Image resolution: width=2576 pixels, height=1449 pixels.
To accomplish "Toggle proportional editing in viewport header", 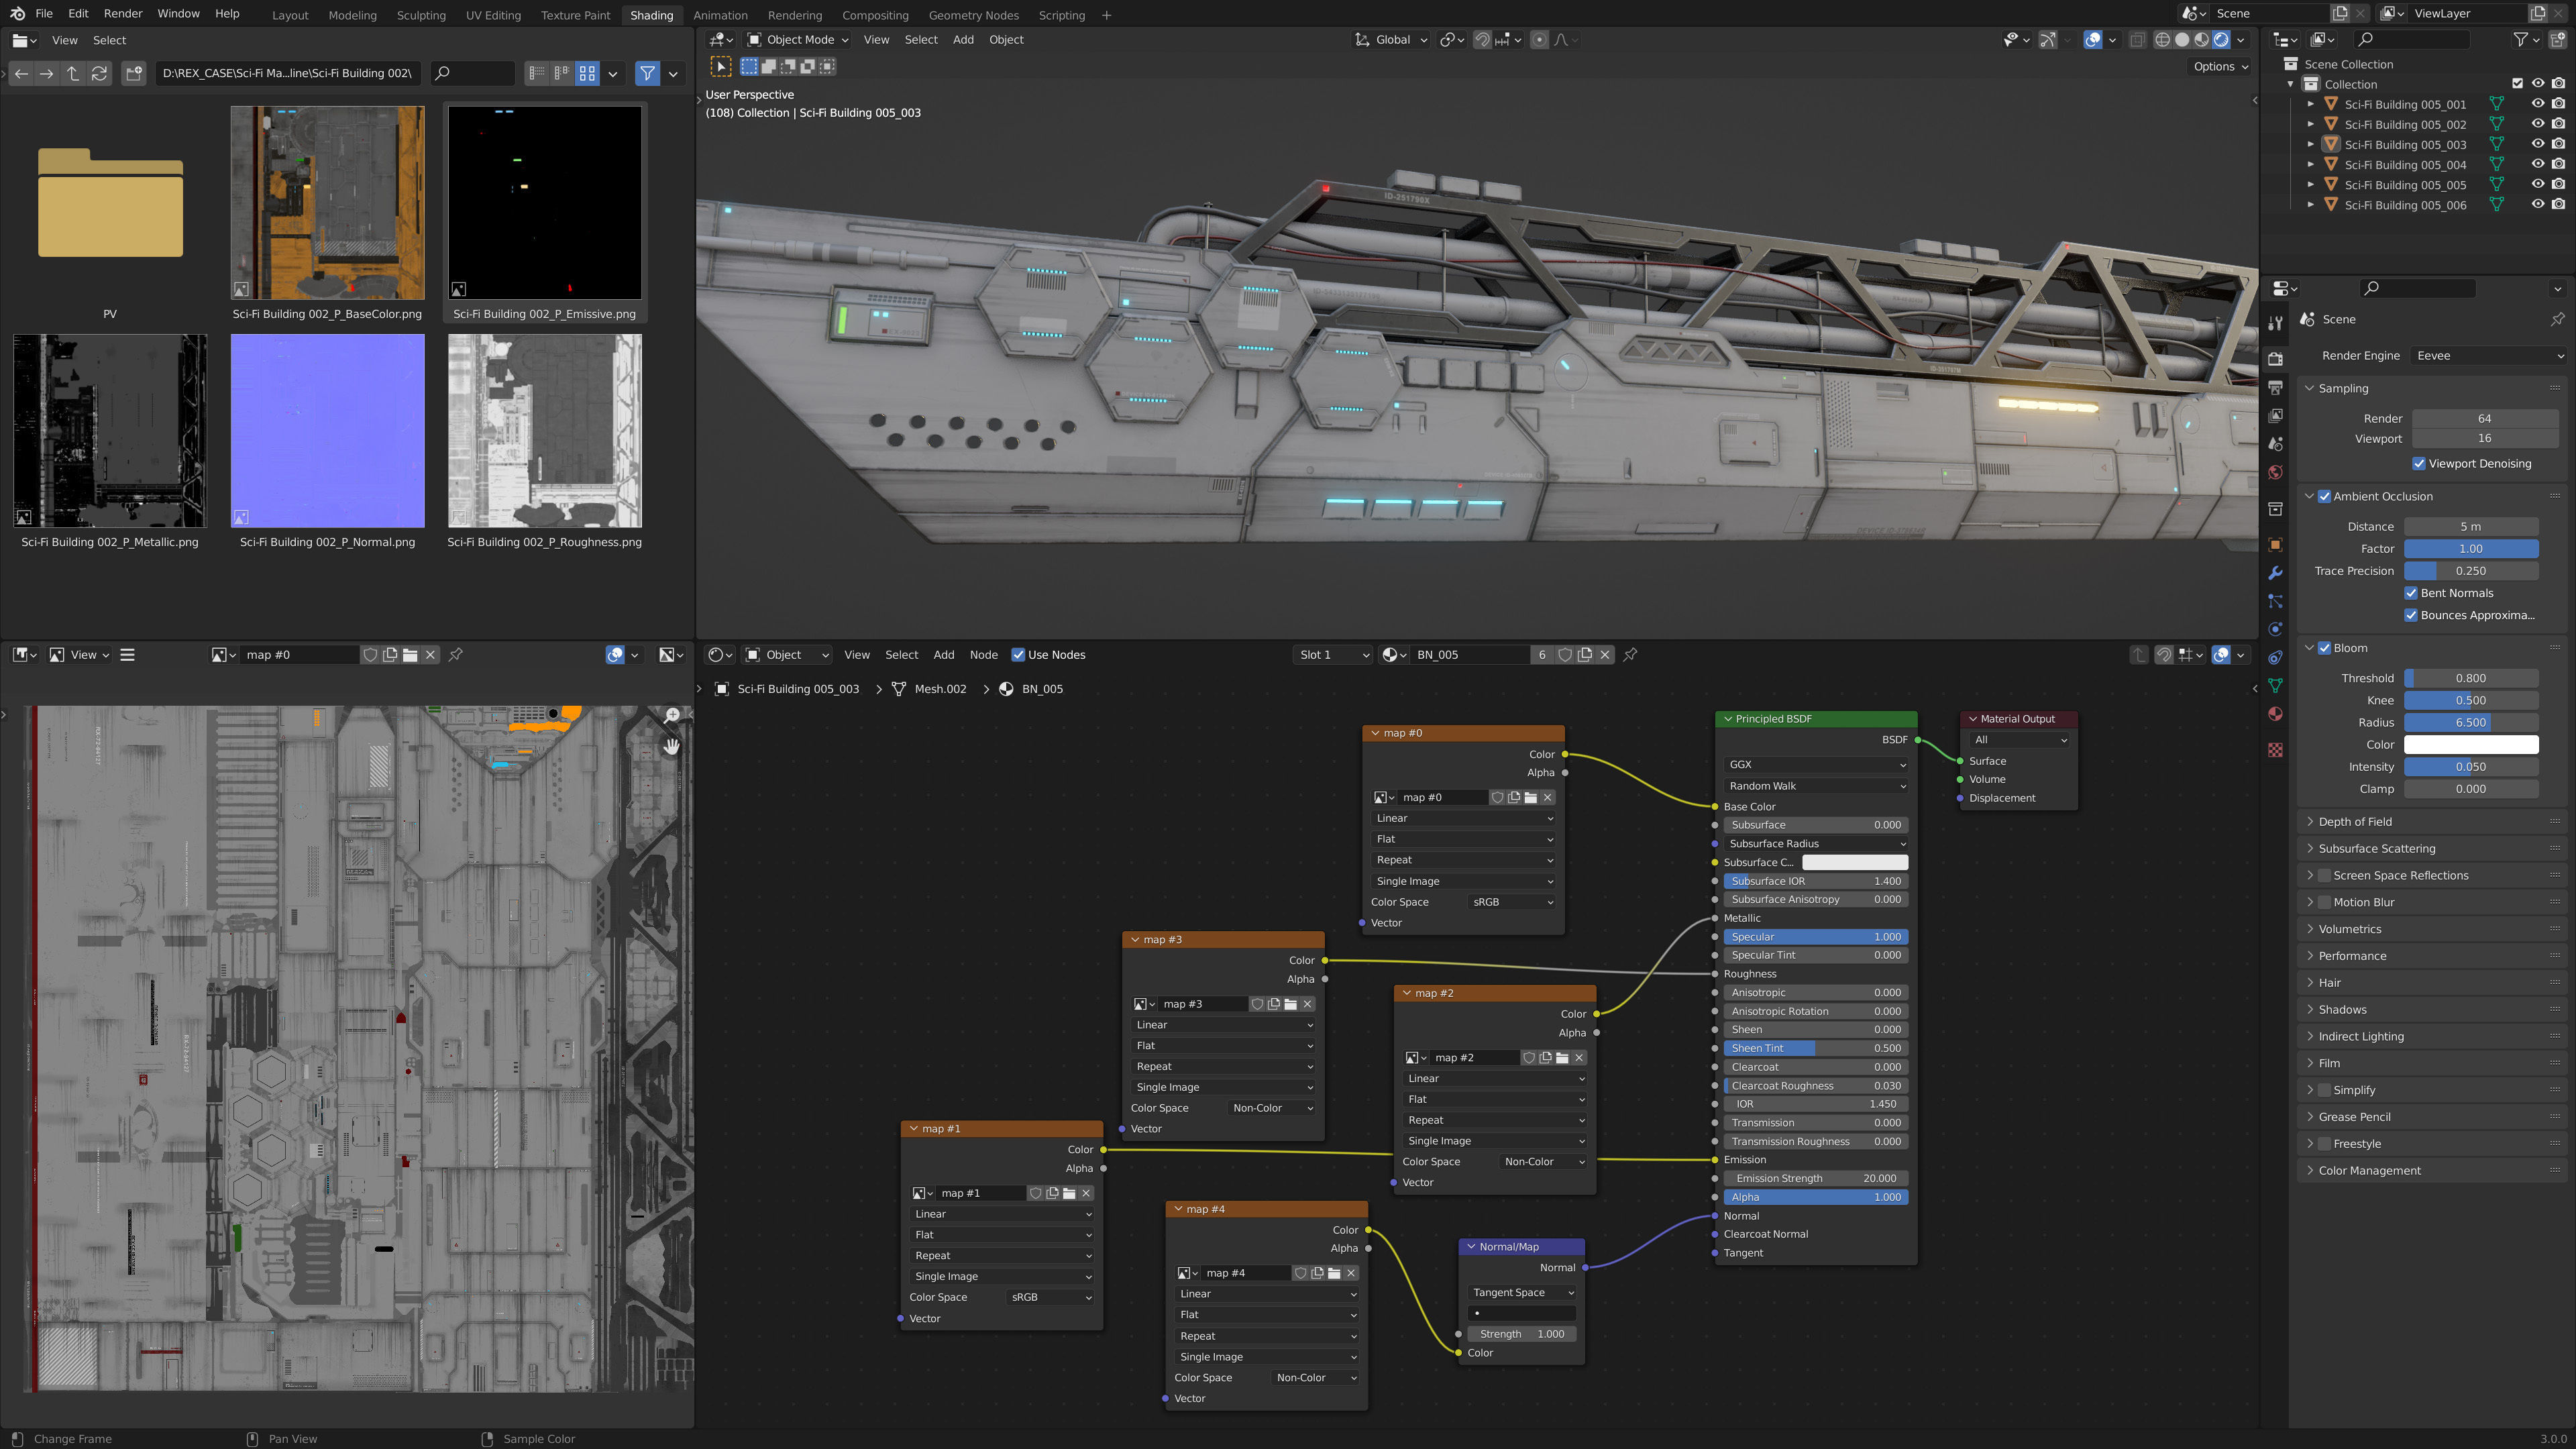I will (x=1539, y=40).
